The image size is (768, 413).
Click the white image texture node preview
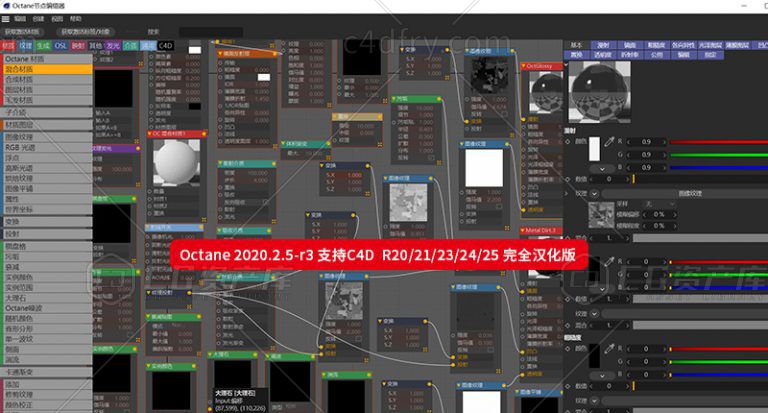click(x=484, y=168)
